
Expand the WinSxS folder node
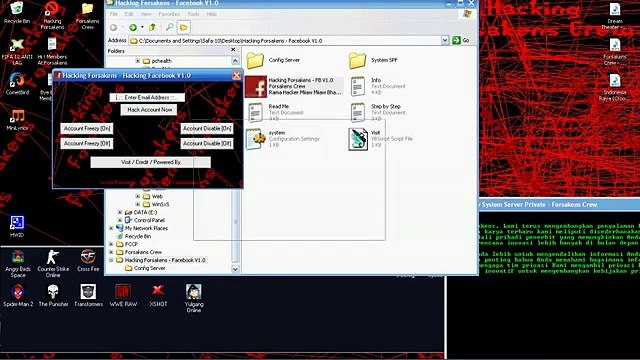138,204
